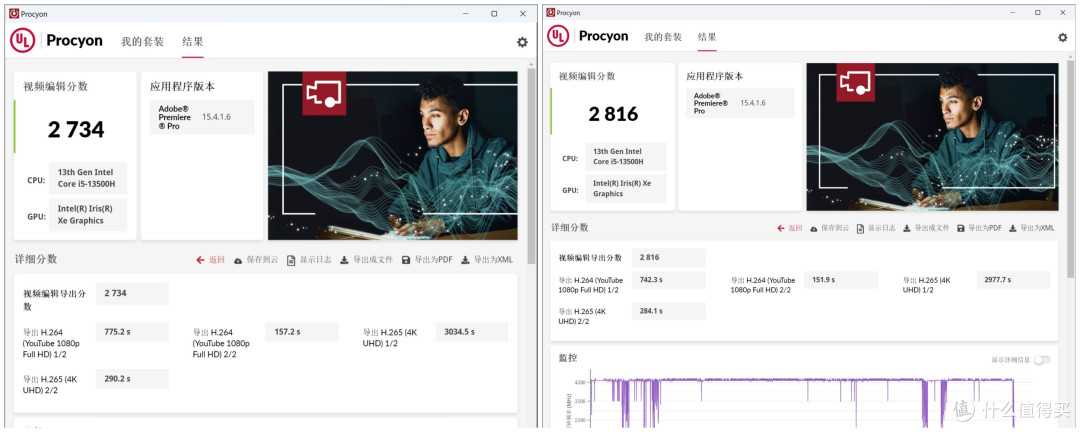
Task: Select 结果 tab in left window
Action: coord(192,41)
